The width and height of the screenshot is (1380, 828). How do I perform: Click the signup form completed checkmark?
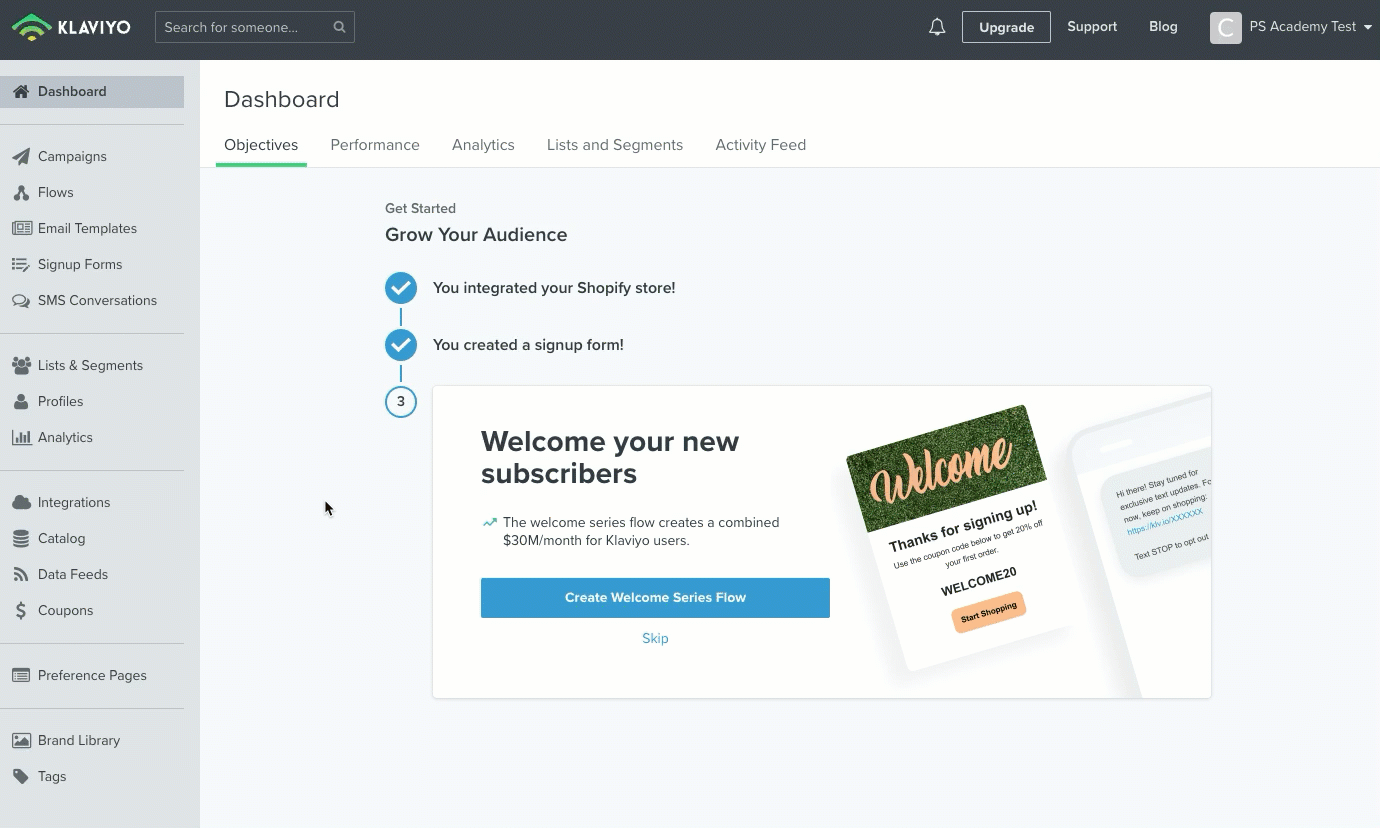[401, 345]
